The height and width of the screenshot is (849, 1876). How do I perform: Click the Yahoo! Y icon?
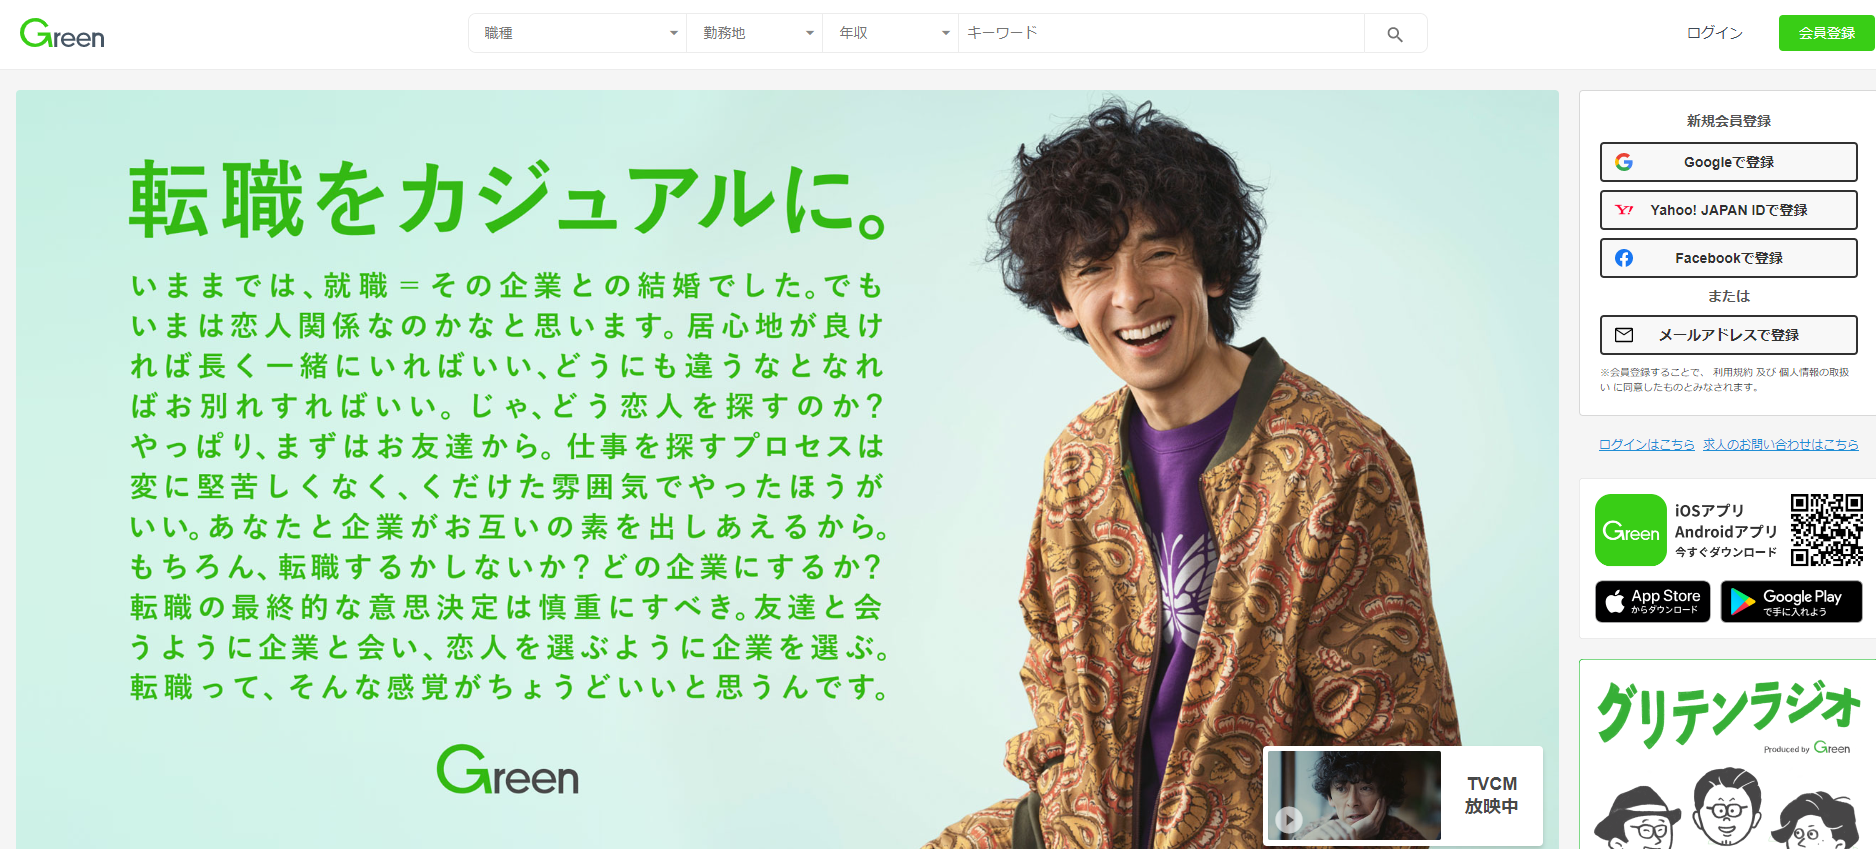click(1624, 210)
